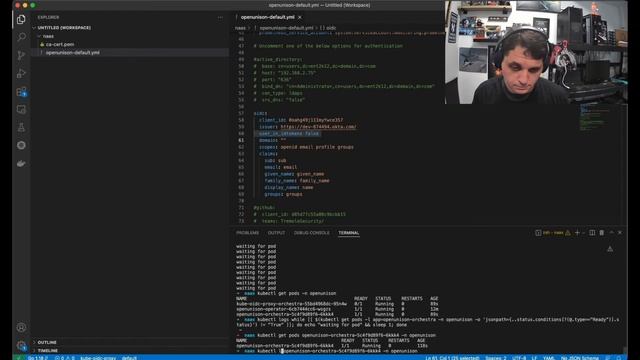Click line 61 domain entry in editor

click(x=272, y=140)
